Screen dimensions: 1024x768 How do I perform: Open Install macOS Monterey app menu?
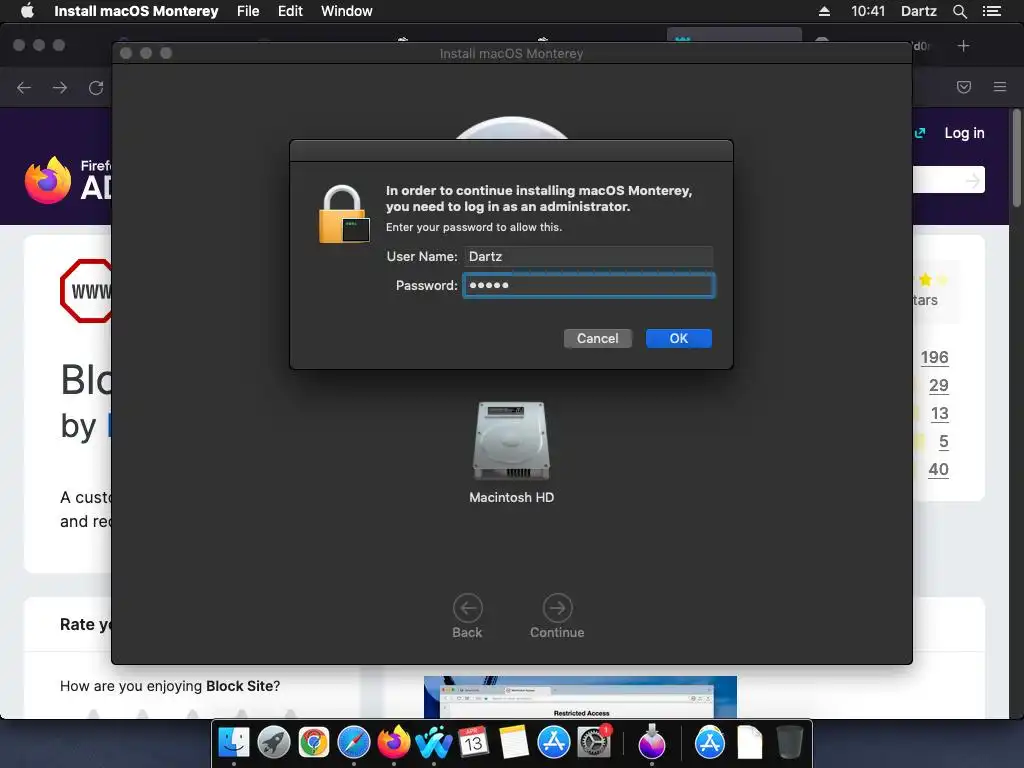click(x=136, y=11)
